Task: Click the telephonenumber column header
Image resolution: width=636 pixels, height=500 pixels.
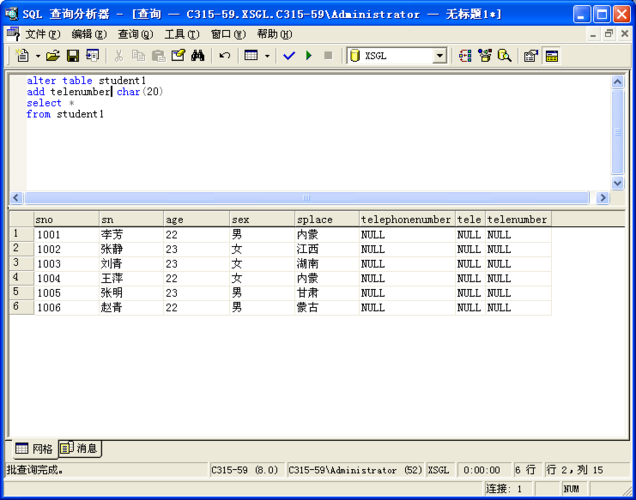Action: [x=407, y=219]
